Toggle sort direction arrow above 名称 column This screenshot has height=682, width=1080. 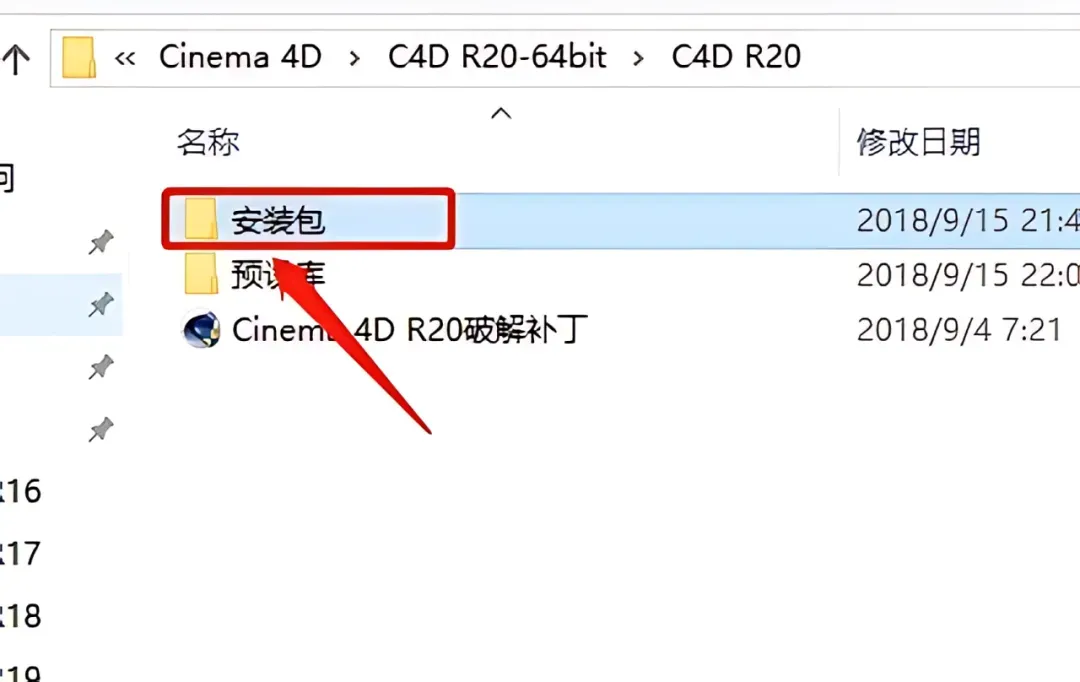501,113
